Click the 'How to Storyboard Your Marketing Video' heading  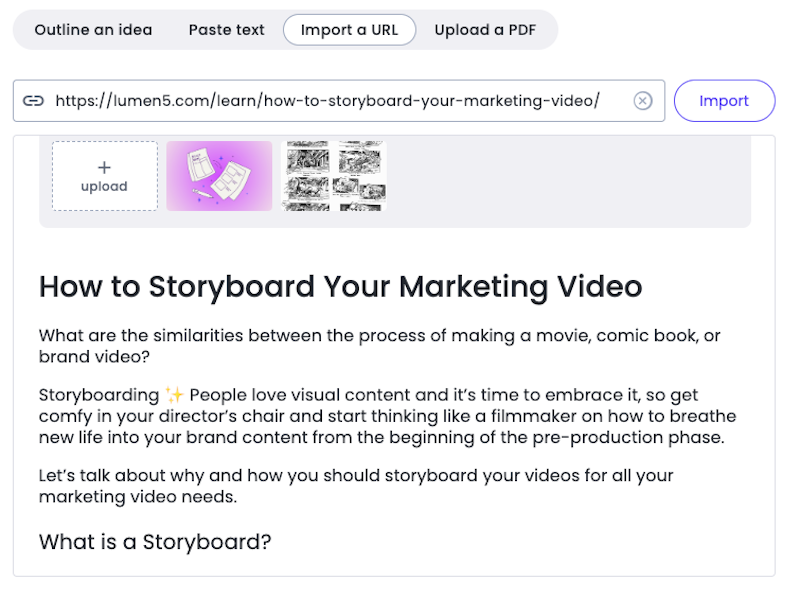[340, 287]
